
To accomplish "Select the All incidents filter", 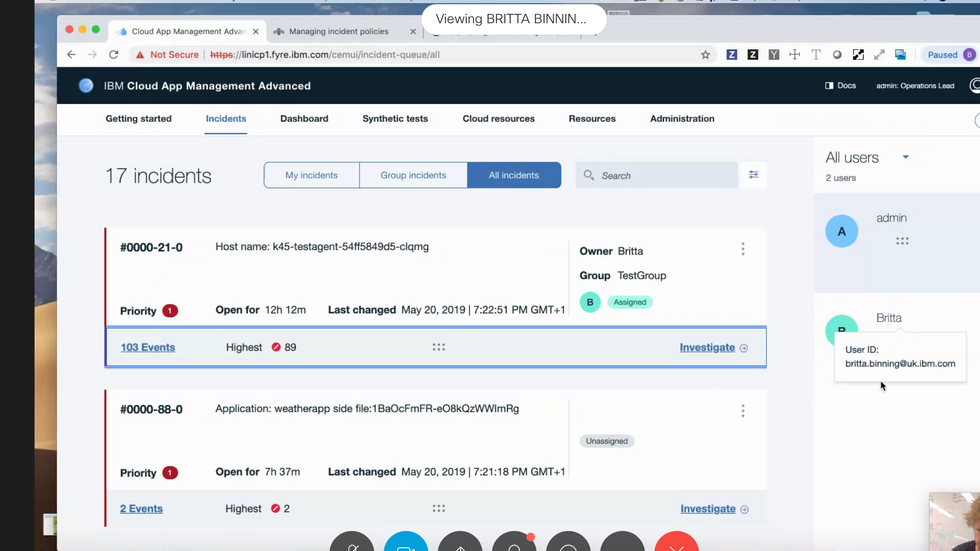I will pyautogui.click(x=514, y=176).
